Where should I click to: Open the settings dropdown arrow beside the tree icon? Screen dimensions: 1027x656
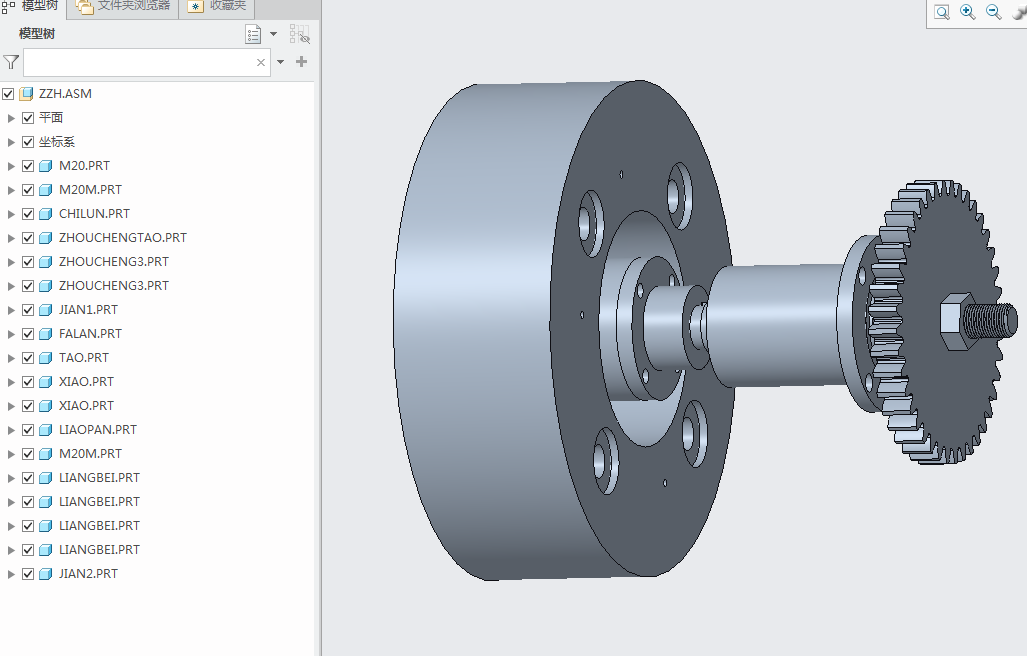point(274,34)
